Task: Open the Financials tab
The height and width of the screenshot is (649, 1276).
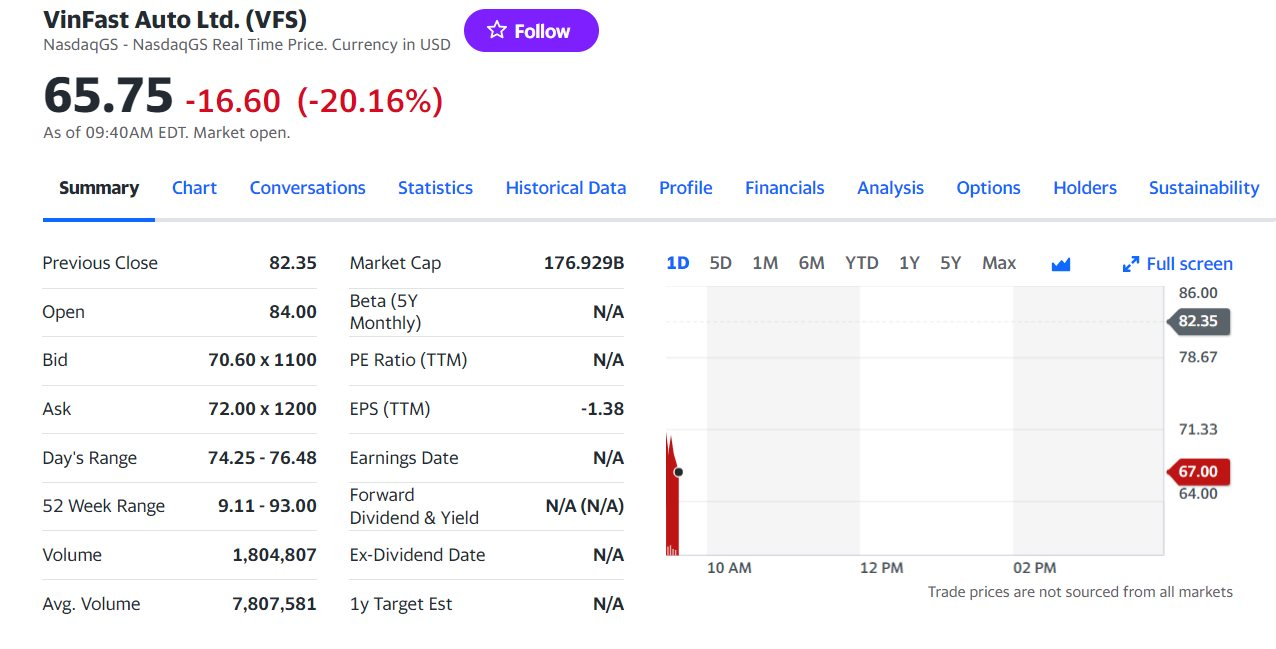Action: (784, 188)
